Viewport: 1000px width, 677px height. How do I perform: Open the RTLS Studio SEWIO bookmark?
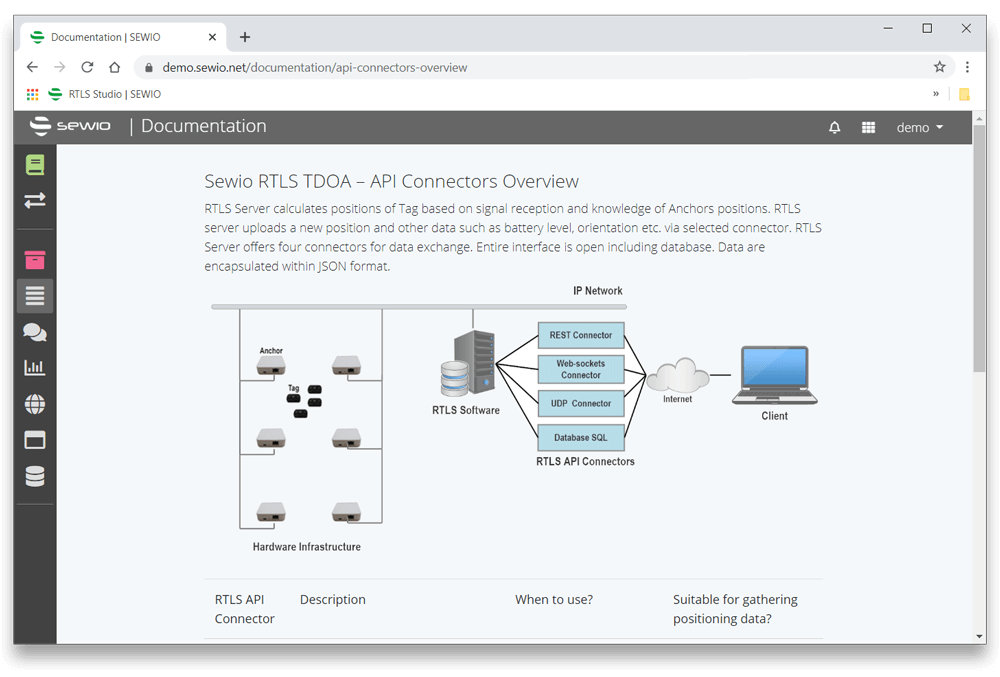tap(105, 93)
